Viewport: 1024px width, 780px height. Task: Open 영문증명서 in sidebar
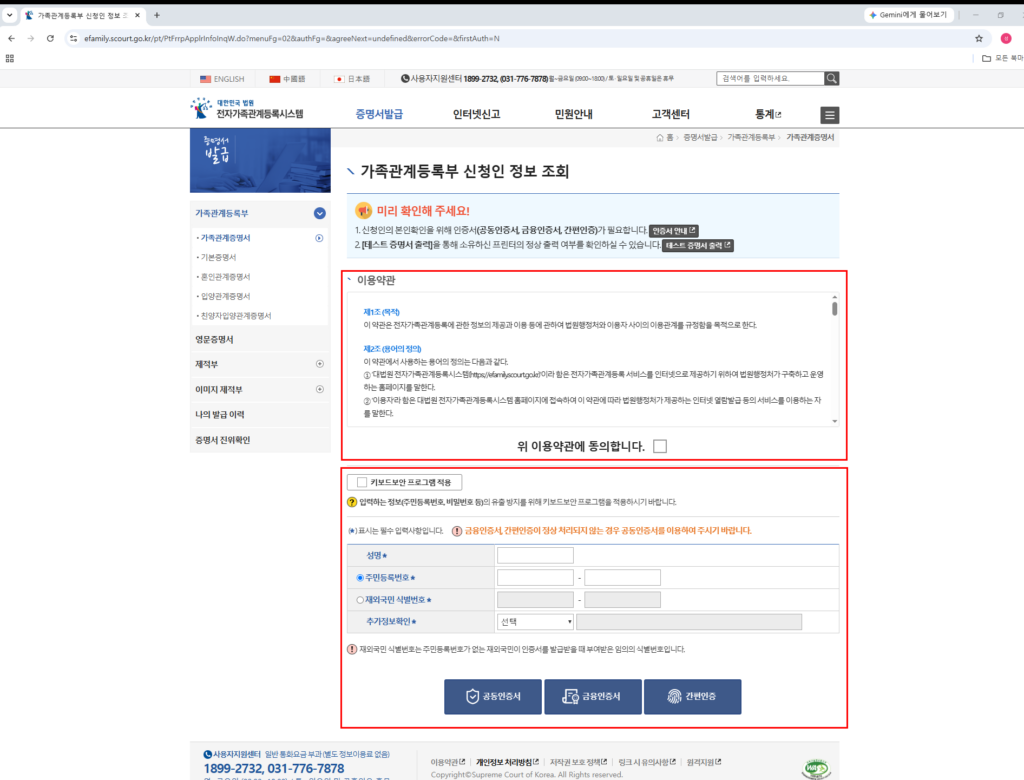(214, 340)
